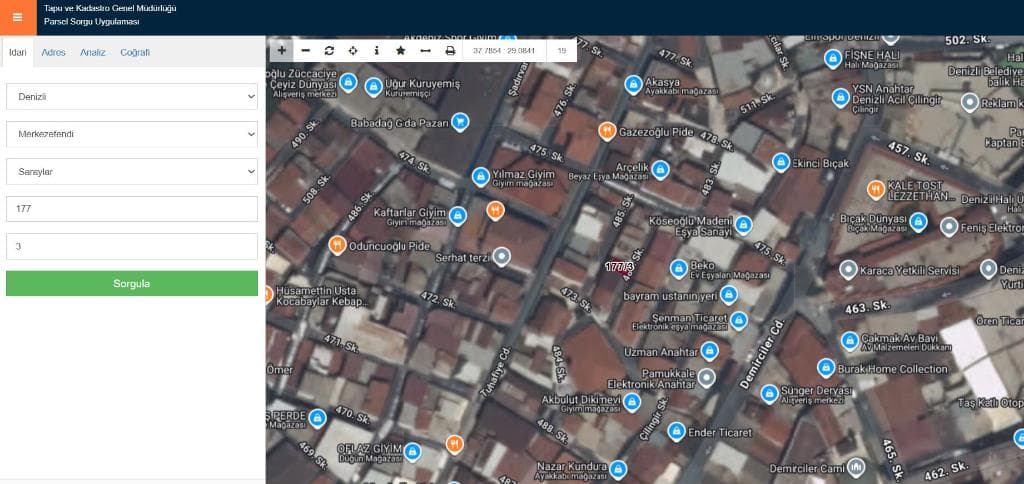Click the KALE TOST restaurant marker

pyautogui.click(x=876, y=190)
